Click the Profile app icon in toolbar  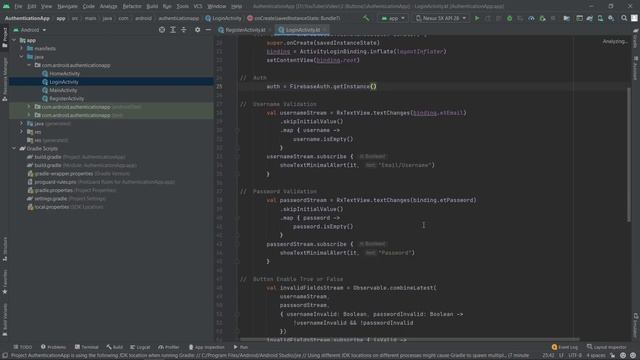[531, 18]
